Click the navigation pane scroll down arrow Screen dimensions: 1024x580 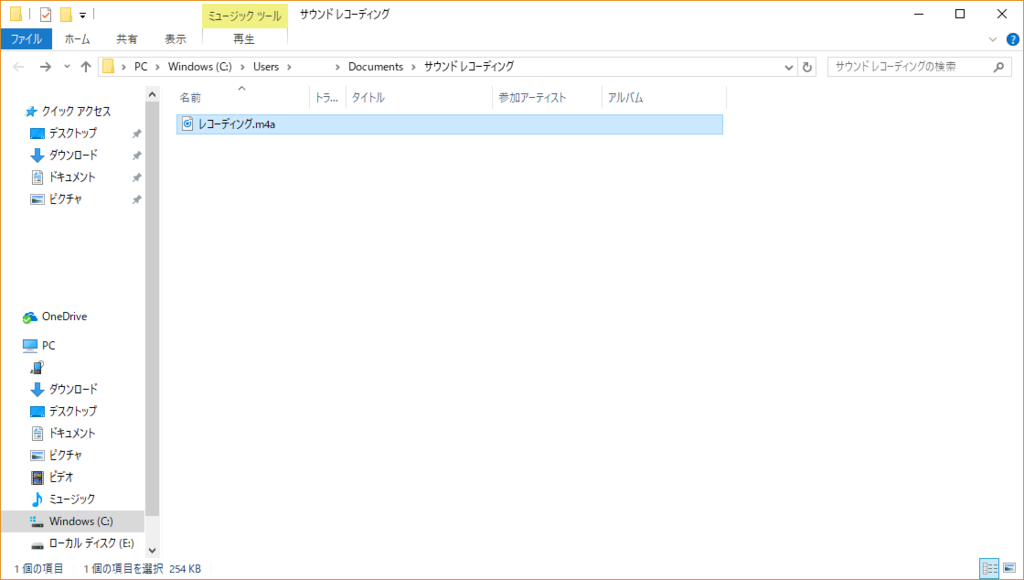[x=152, y=550]
